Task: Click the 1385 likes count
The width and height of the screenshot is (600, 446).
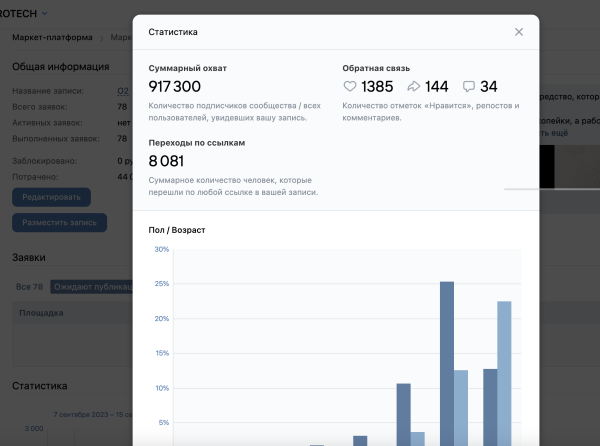Action: [x=377, y=87]
